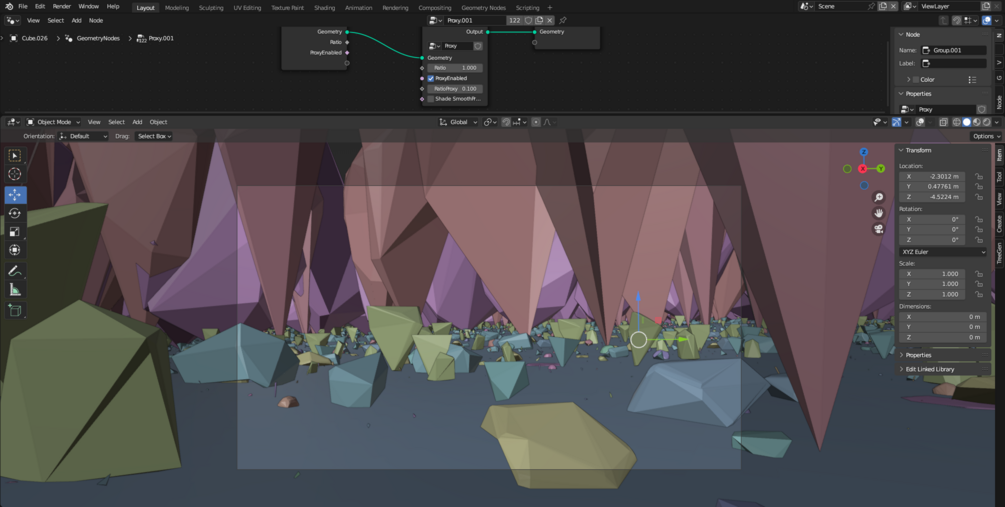Open Object Mode dropdown
The height and width of the screenshot is (507, 1005).
coord(53,122)
